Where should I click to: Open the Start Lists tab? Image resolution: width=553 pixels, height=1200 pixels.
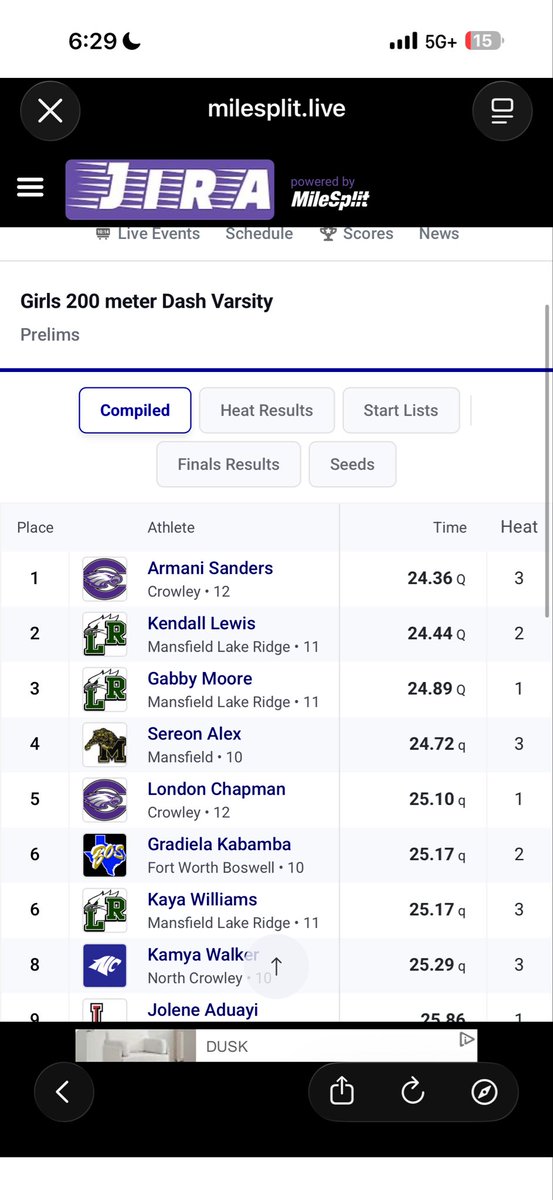pyautogui.click(x=401, y=410)
